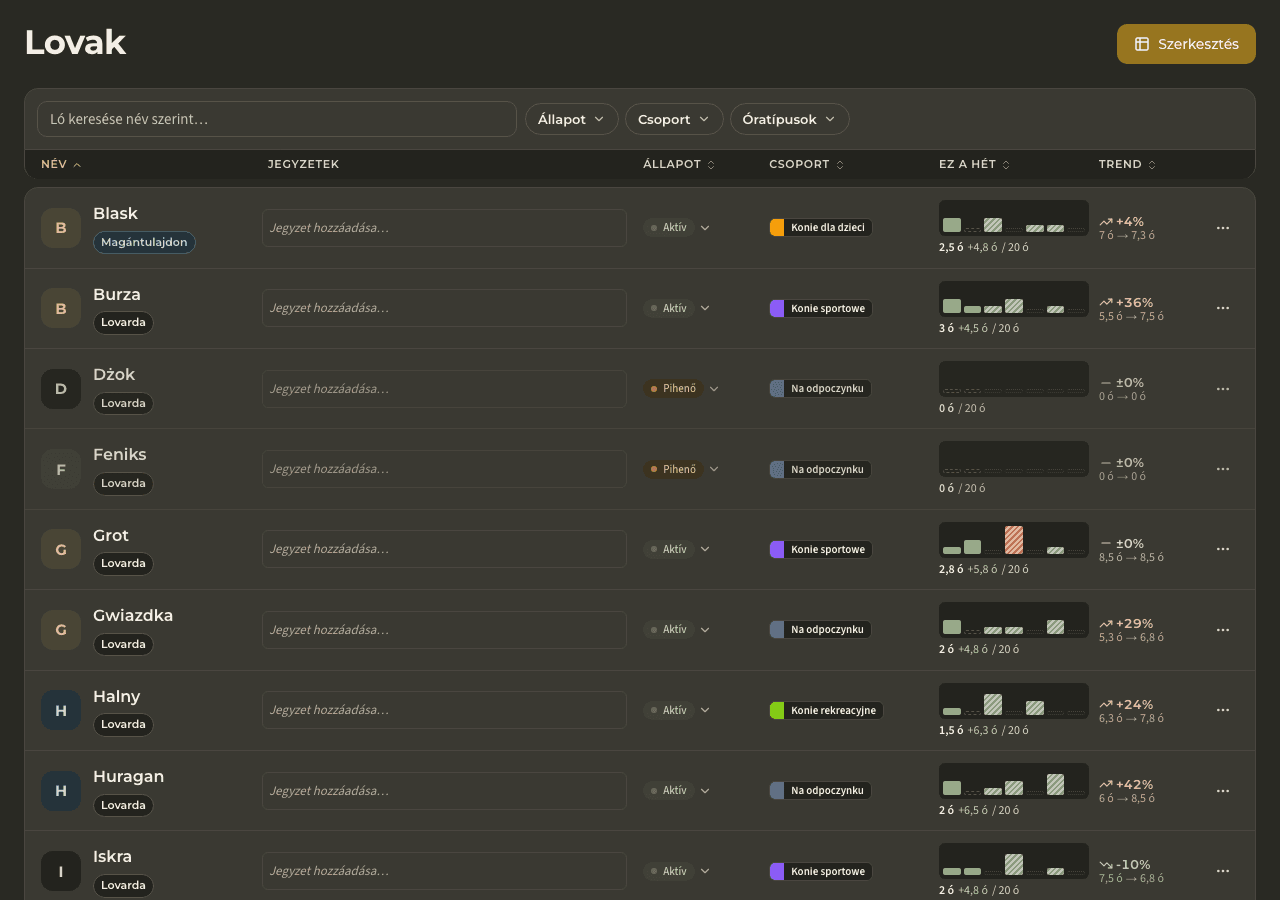Viewport: 1280px width, 900px height.
Task: Click the H avatar of Huragan
Action: pos(61,791)
